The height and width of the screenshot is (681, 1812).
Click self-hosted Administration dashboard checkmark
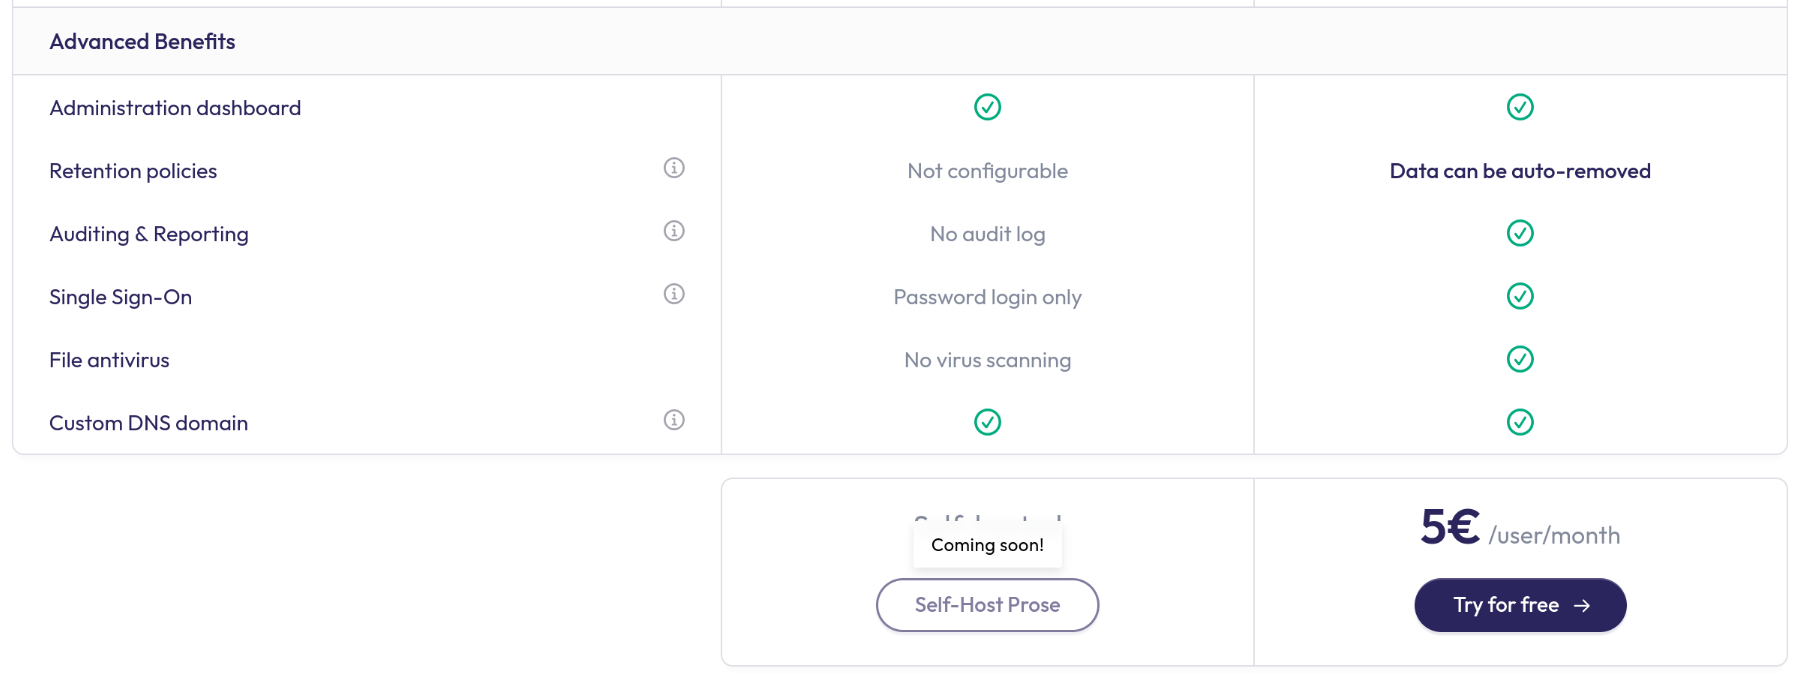987,107
